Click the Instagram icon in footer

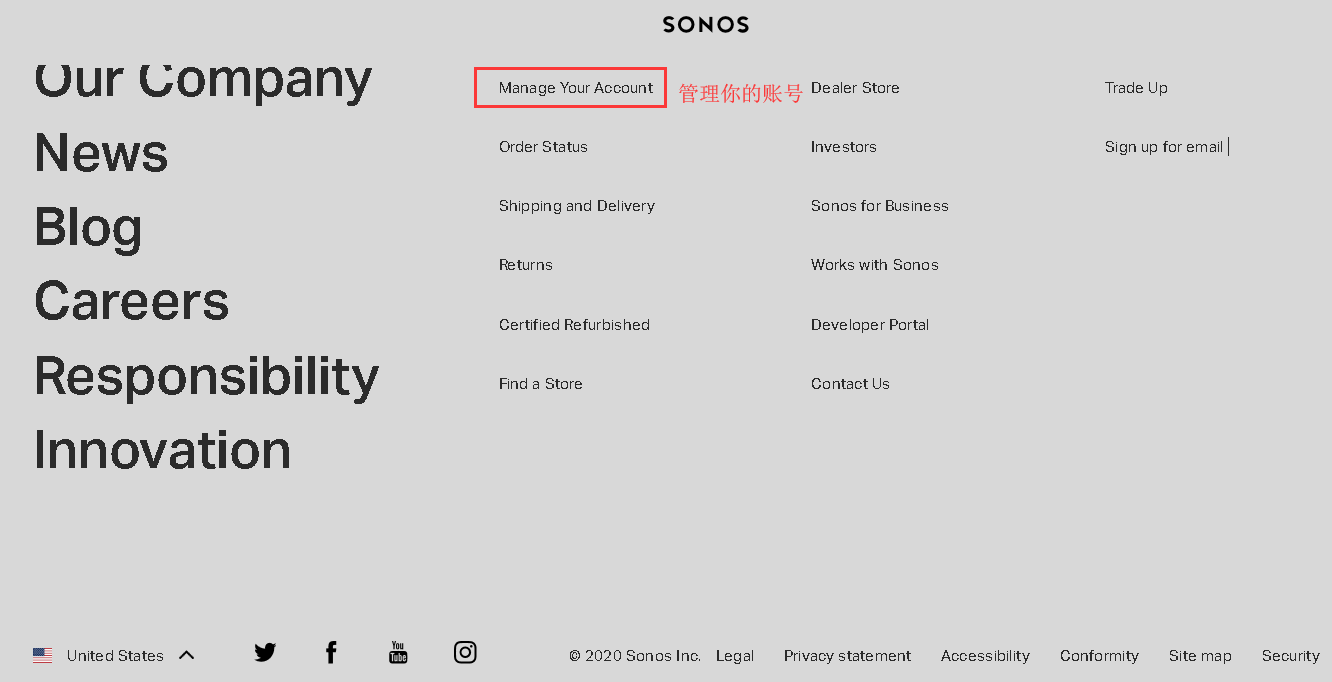click(x=465, y=653)
